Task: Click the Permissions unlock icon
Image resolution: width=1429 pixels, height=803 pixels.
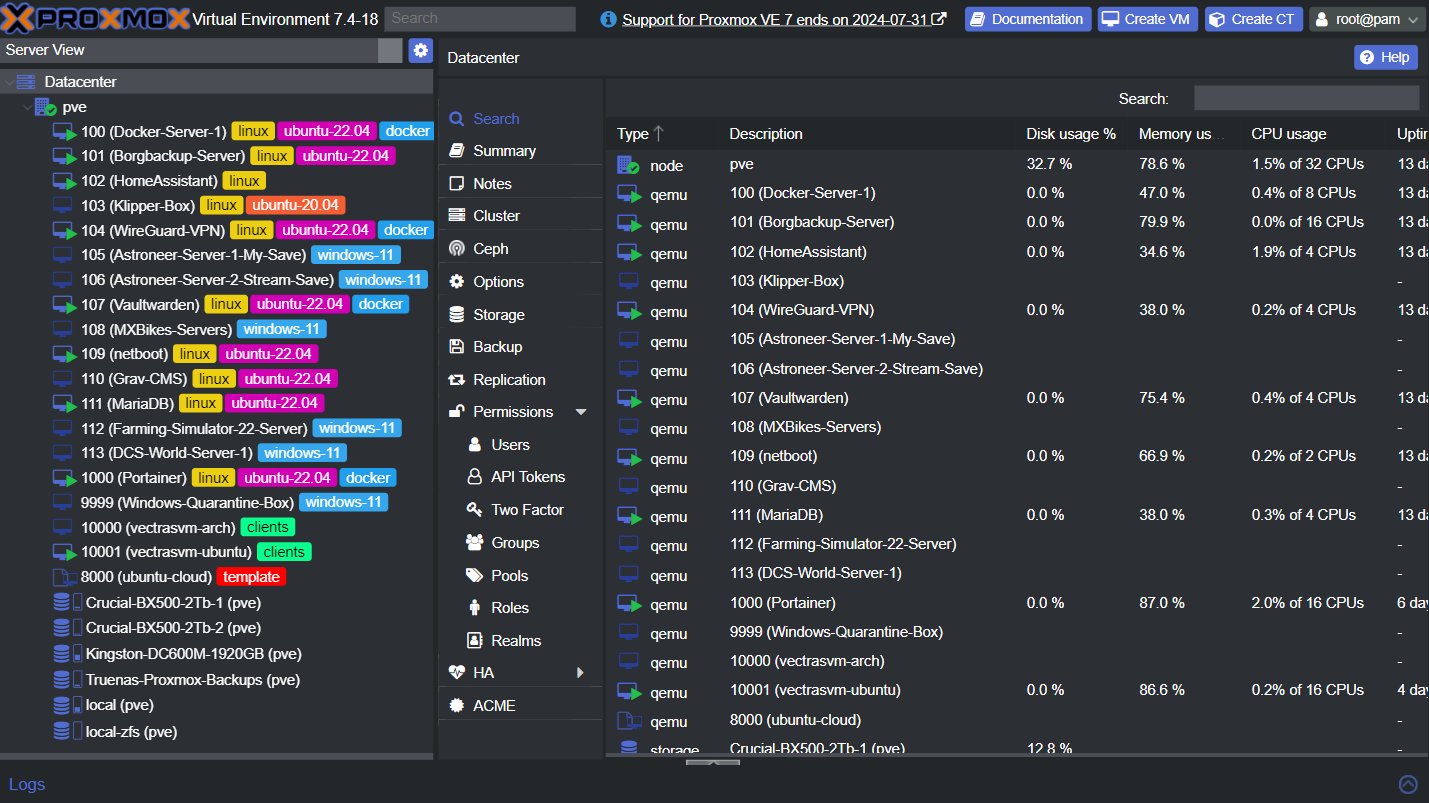Action: 457,412
